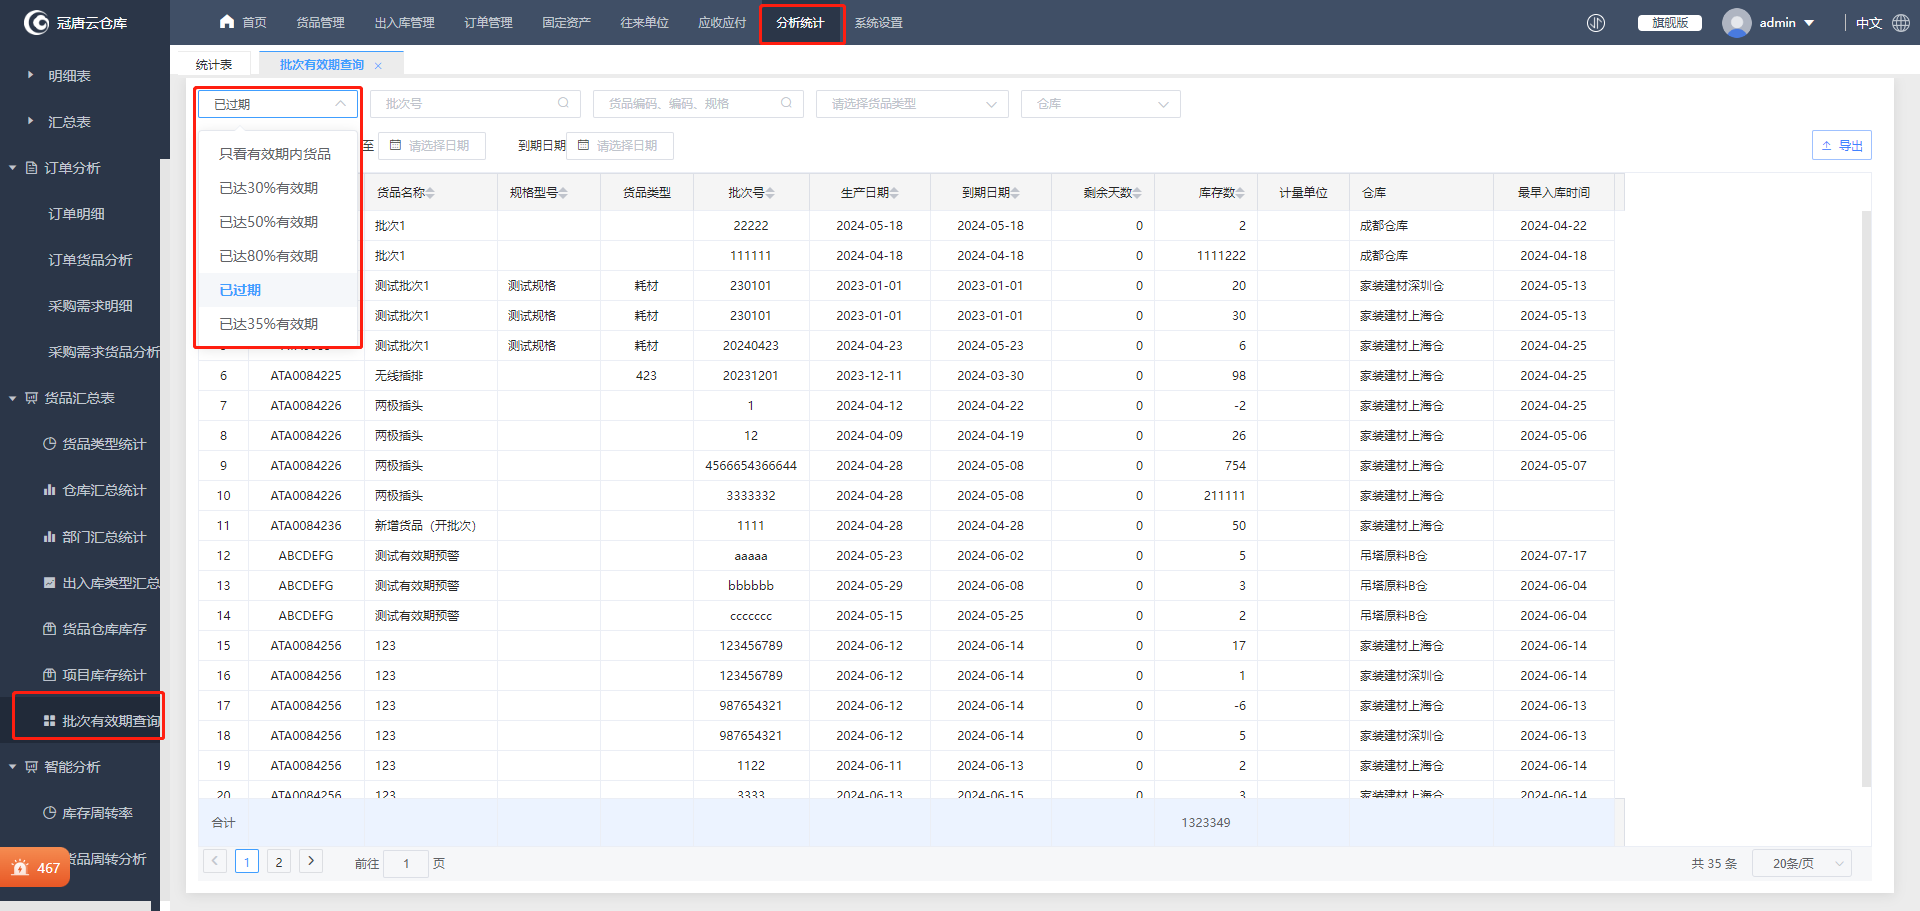Open 仓库汇总统计 chart item
This screenshot has width=1920, height=911.
(x=103, y=490)
